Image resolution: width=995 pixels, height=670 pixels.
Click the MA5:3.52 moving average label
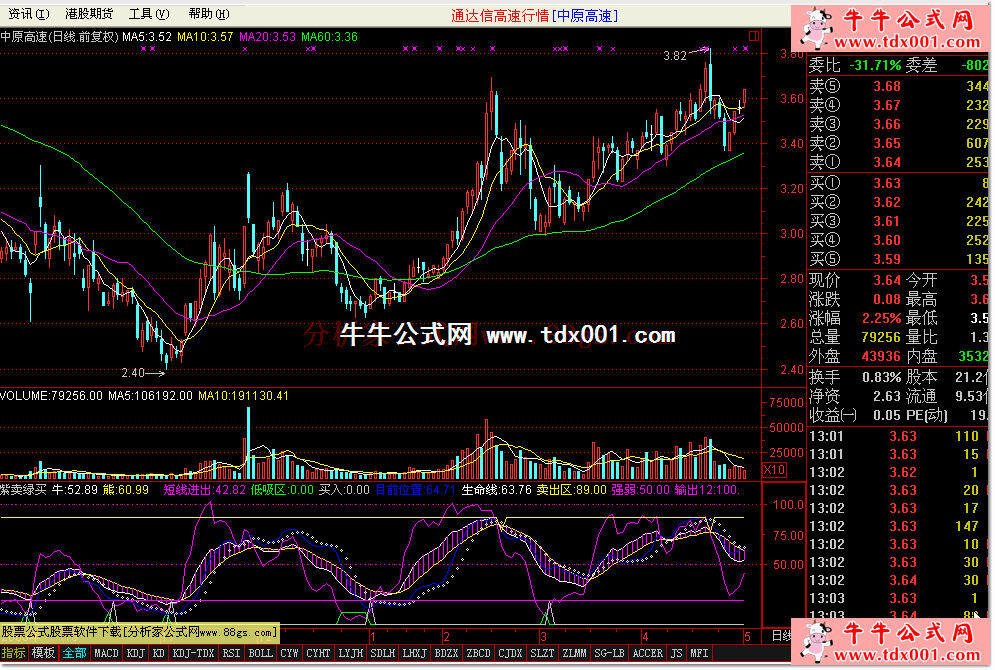click(x=147, y=37)
